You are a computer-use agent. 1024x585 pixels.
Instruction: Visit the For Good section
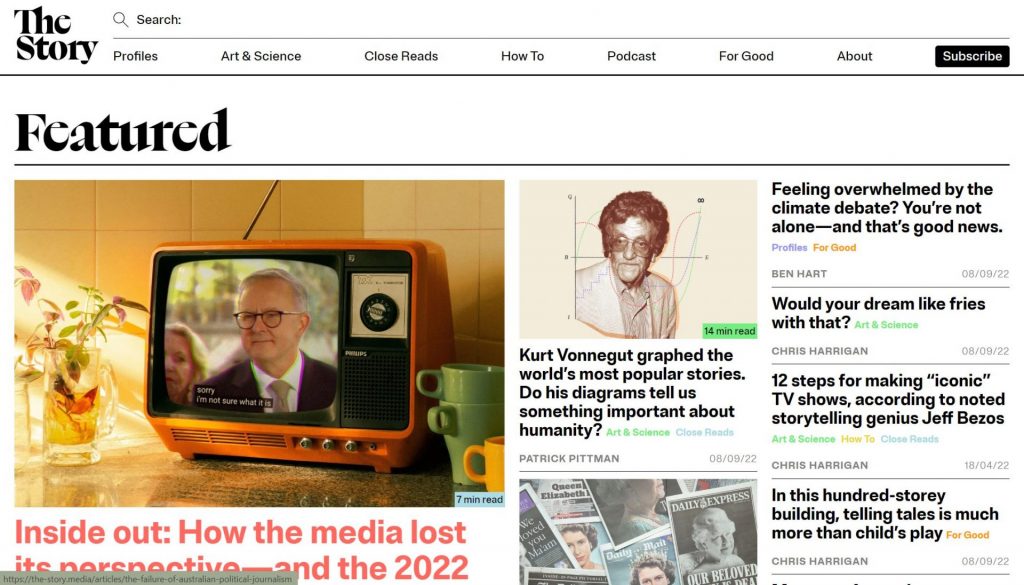746,56
